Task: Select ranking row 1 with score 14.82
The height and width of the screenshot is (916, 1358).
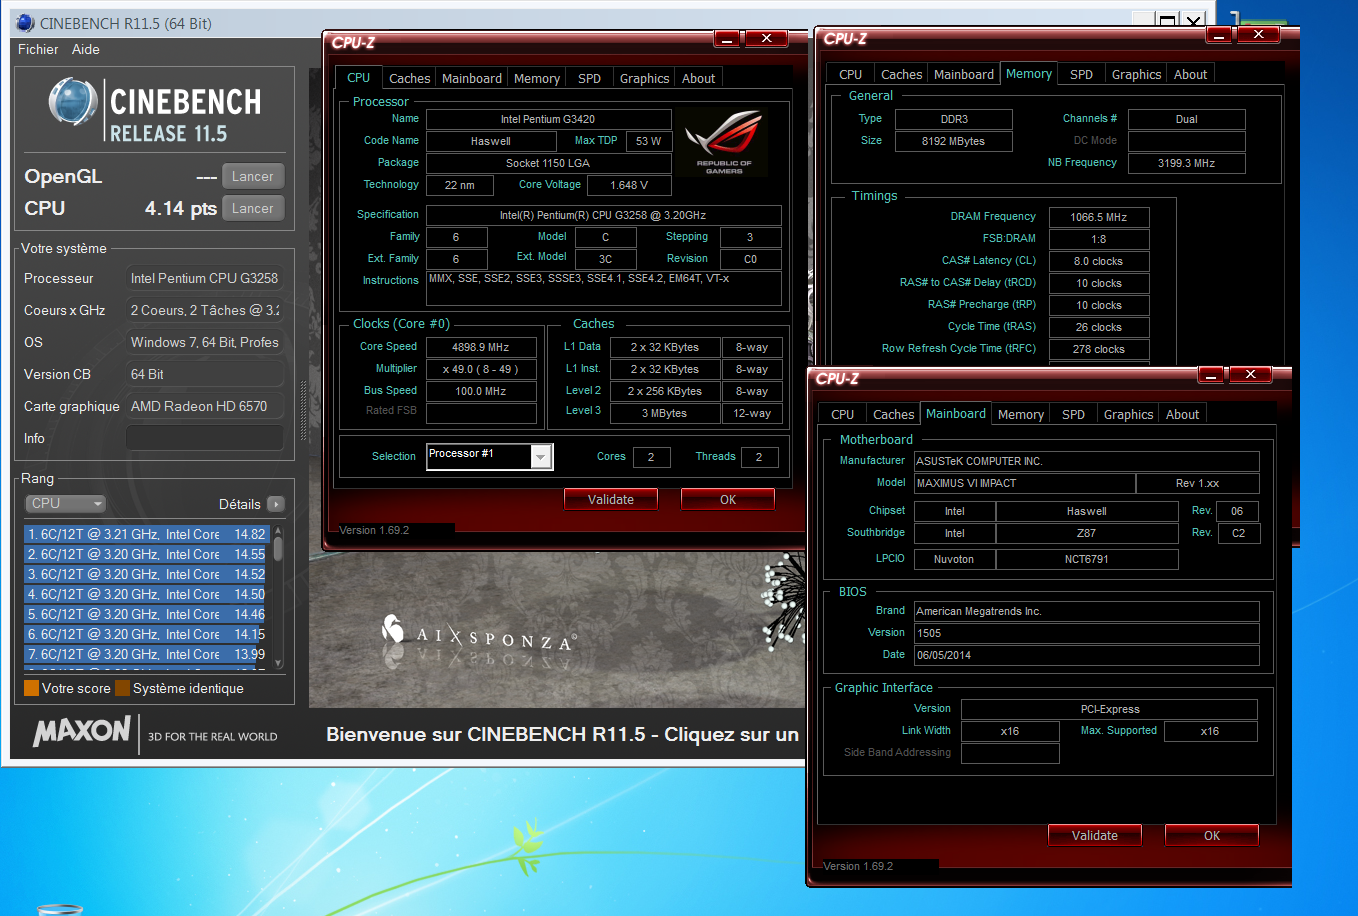Action: pyautogui.click(x=147, y=534)
